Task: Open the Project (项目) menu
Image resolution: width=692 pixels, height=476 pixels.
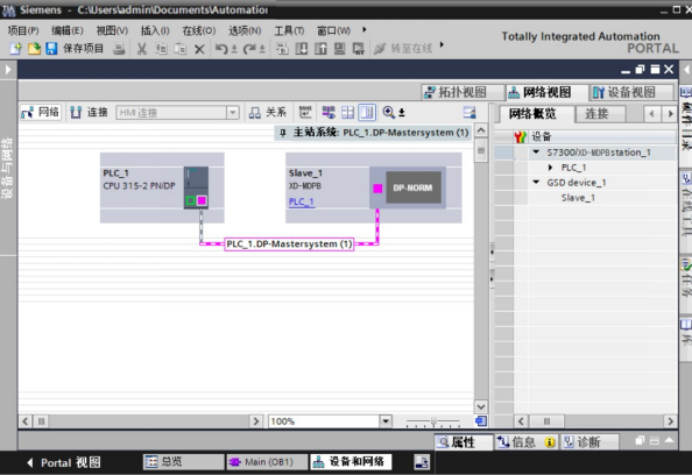Action: click(x=23, y=30)
